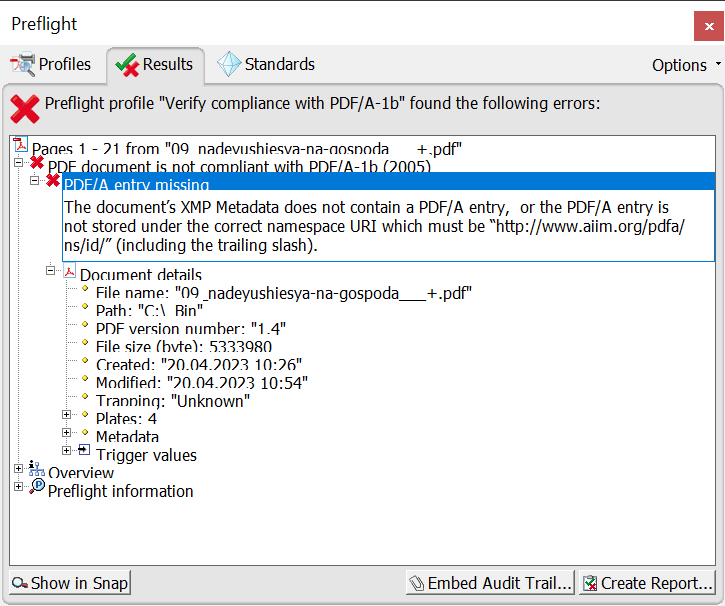The height and width of the screenshot is (606, 725).
Task: Click the red X icon of non-compliant PDF document
Action: [x=37, y=162]
